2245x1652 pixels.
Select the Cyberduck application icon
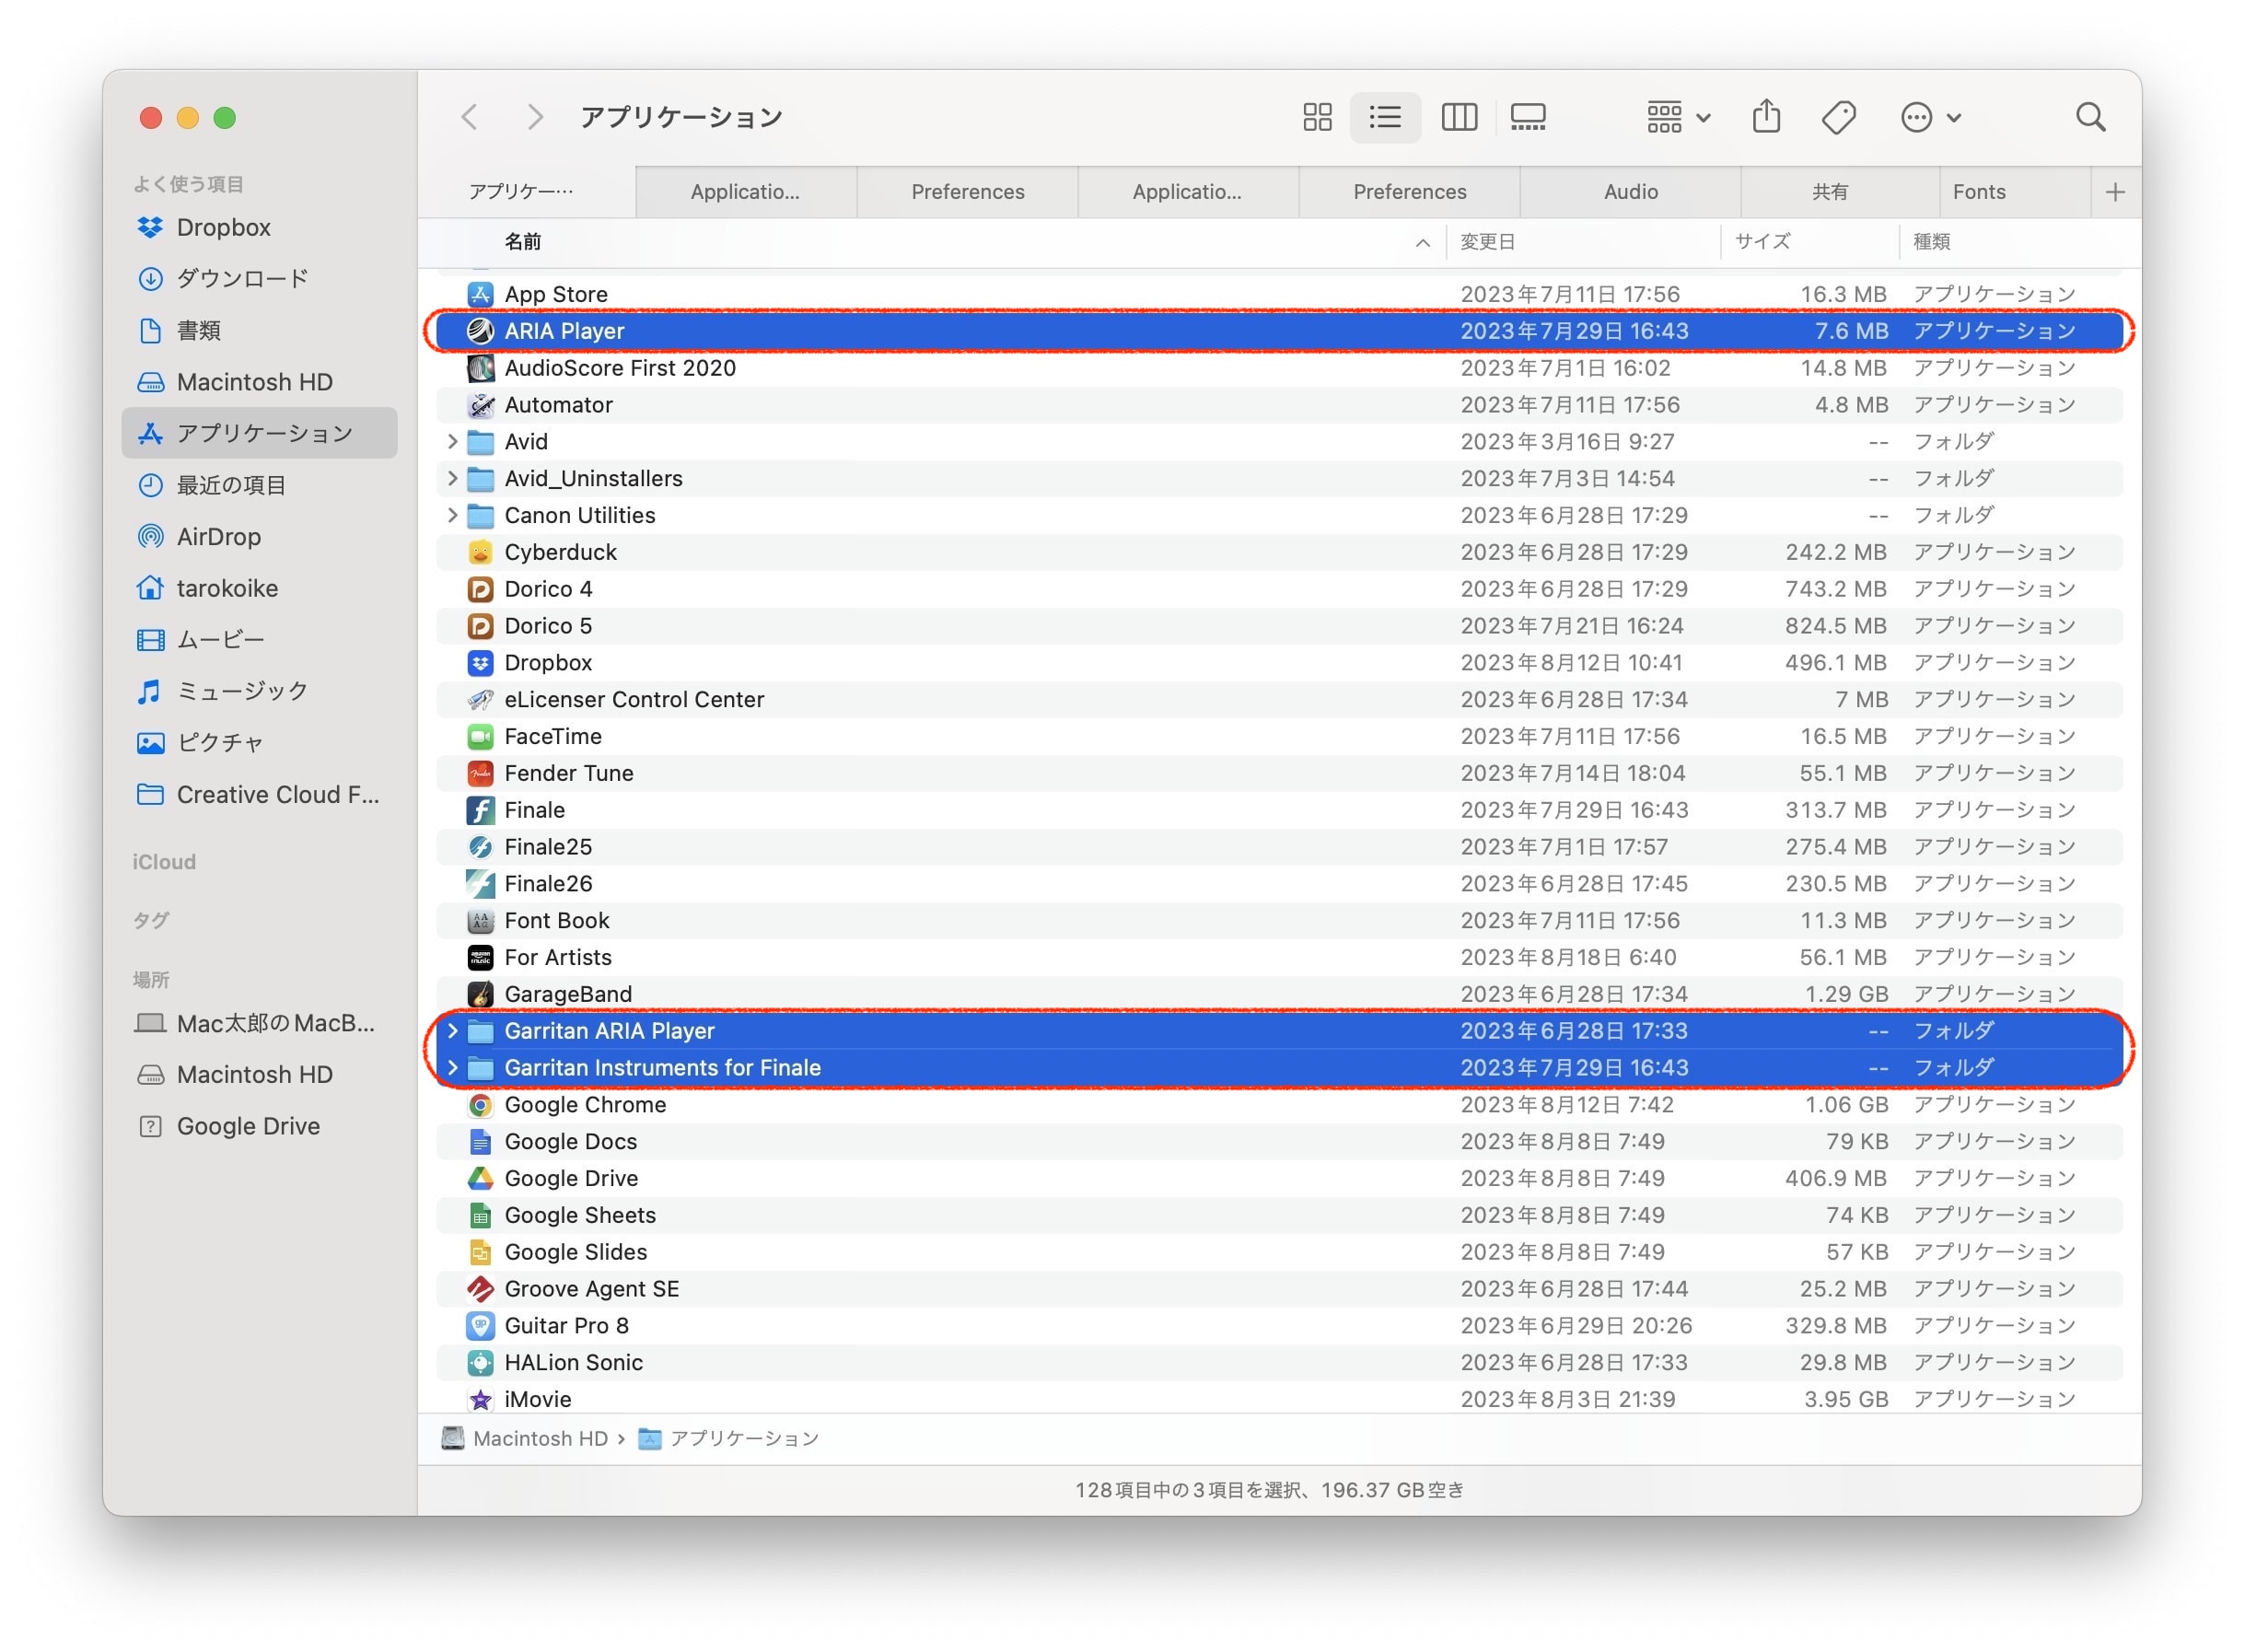coord(480,552)
